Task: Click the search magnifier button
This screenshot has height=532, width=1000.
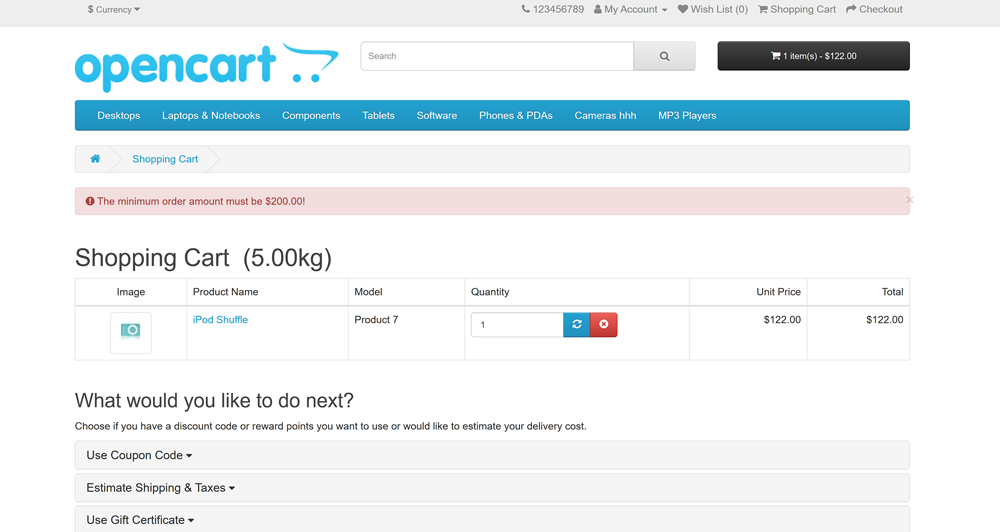Action: pos(664,56)
